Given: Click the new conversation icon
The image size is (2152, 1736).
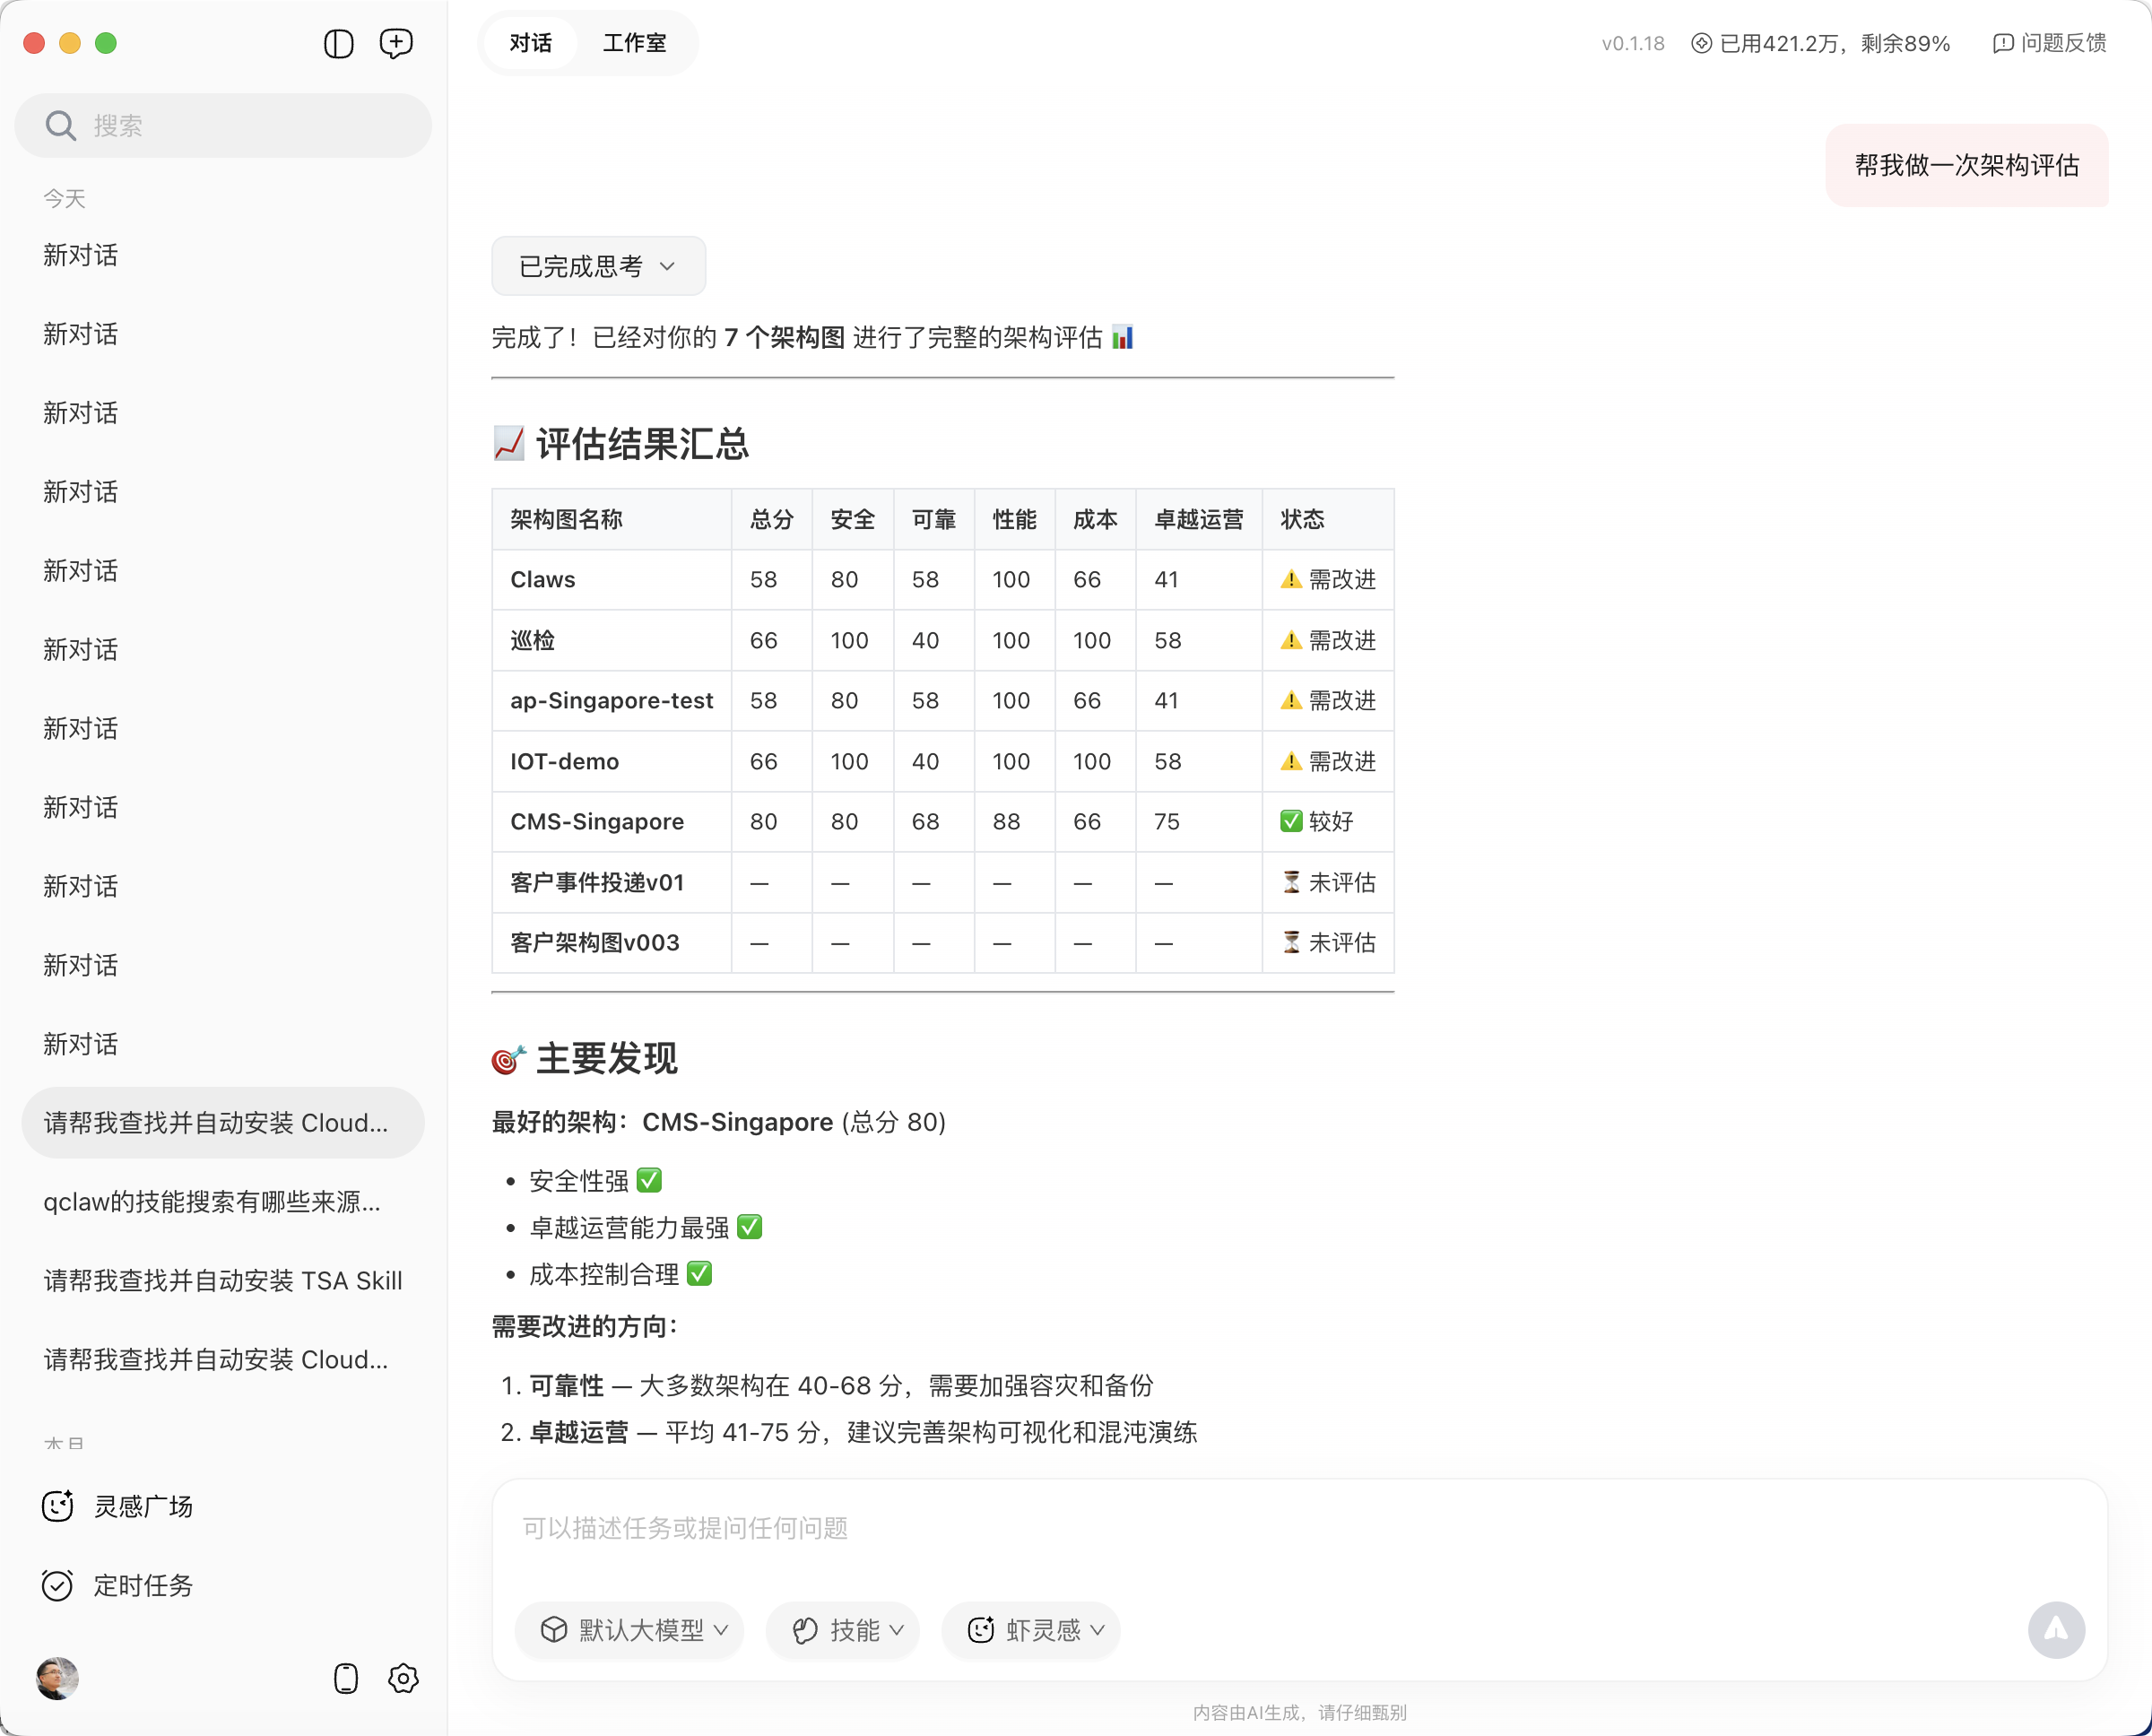Looking at the screenshot, I should 396,44.
